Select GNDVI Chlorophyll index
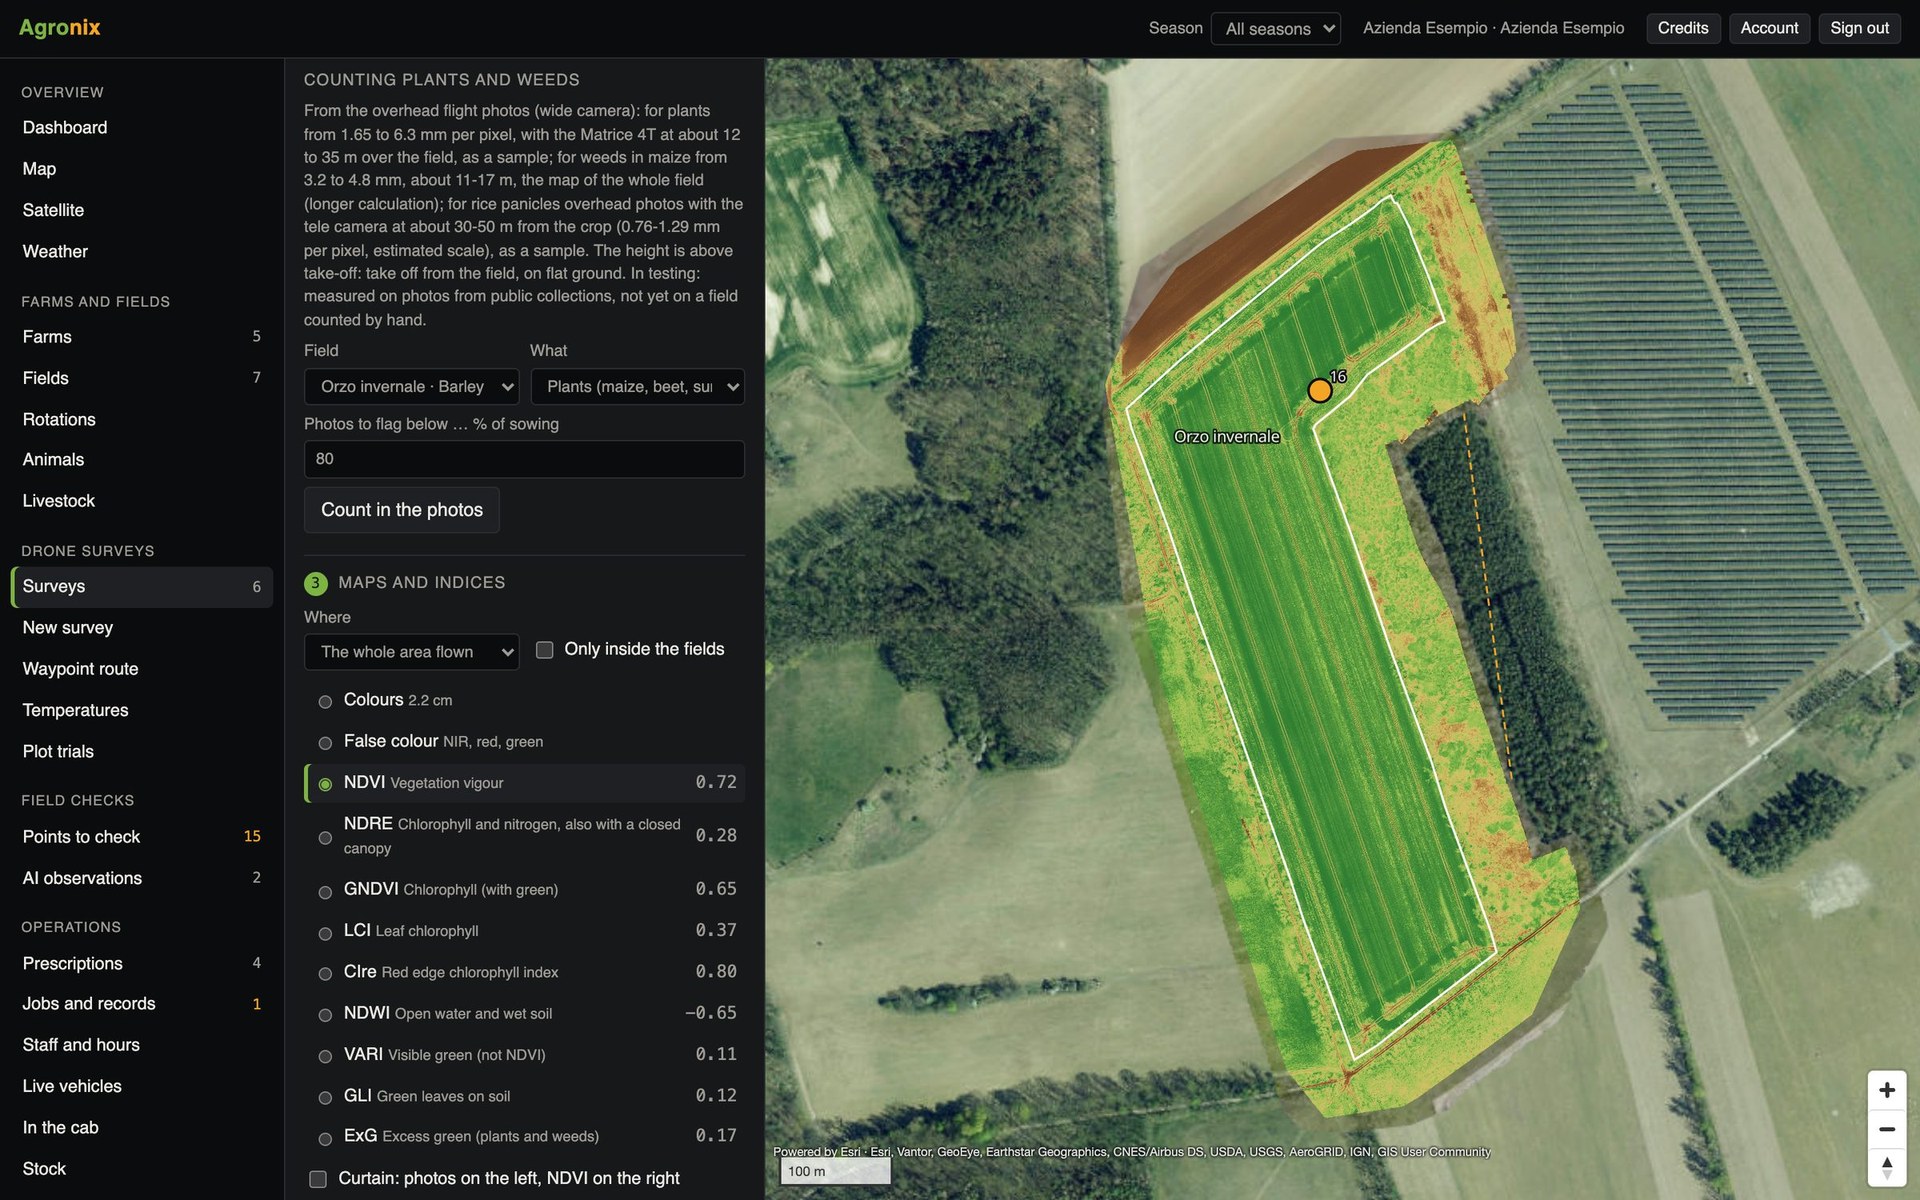This screenshot has height=1200, width=1920. point(524,889)
